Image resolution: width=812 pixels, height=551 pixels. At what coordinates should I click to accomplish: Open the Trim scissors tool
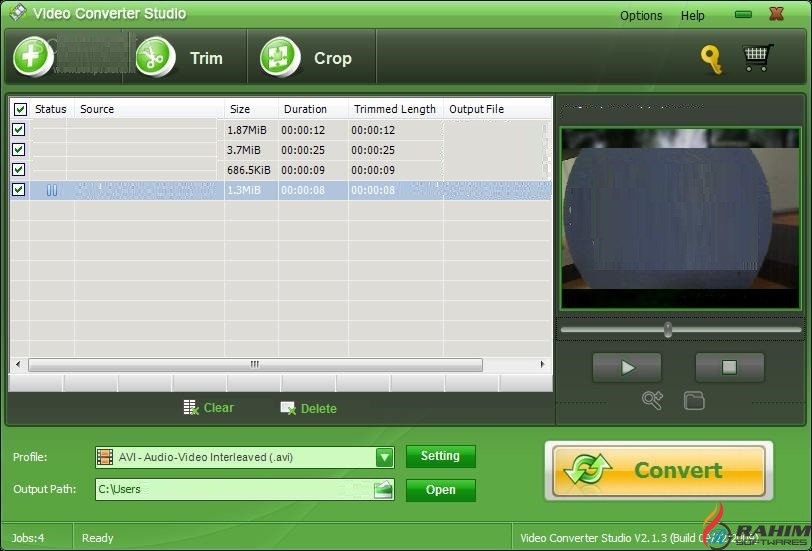pyautogui.click(x=155, y=57)
